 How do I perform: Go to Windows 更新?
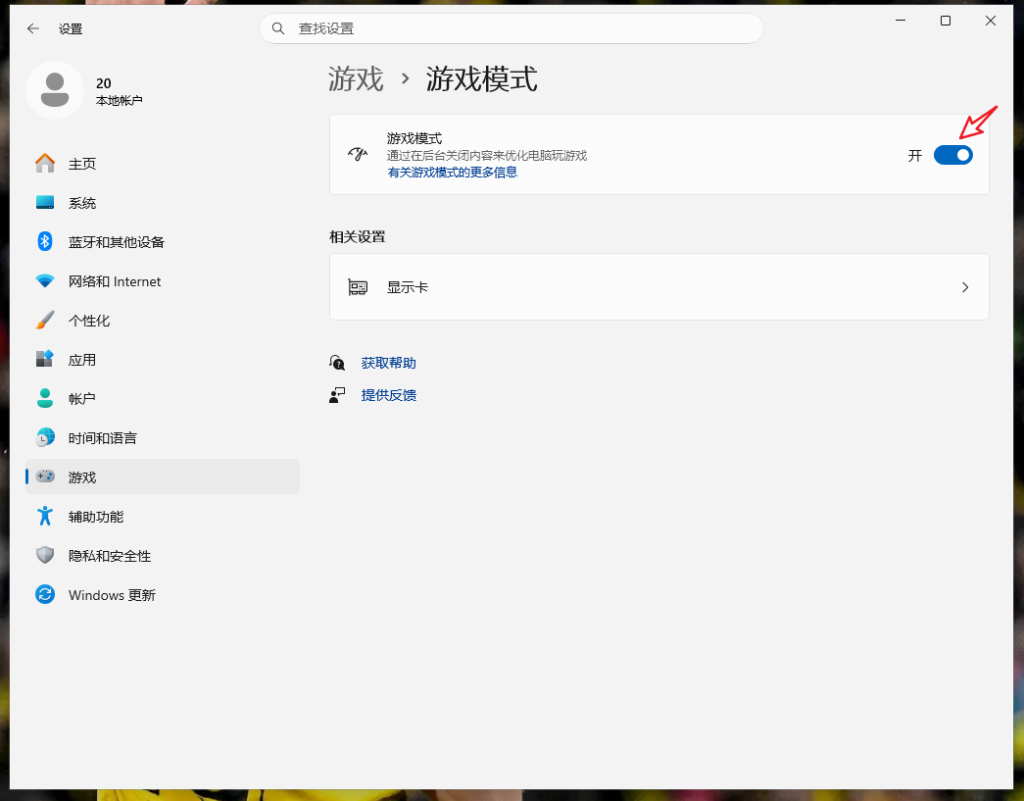pos(163,595)
